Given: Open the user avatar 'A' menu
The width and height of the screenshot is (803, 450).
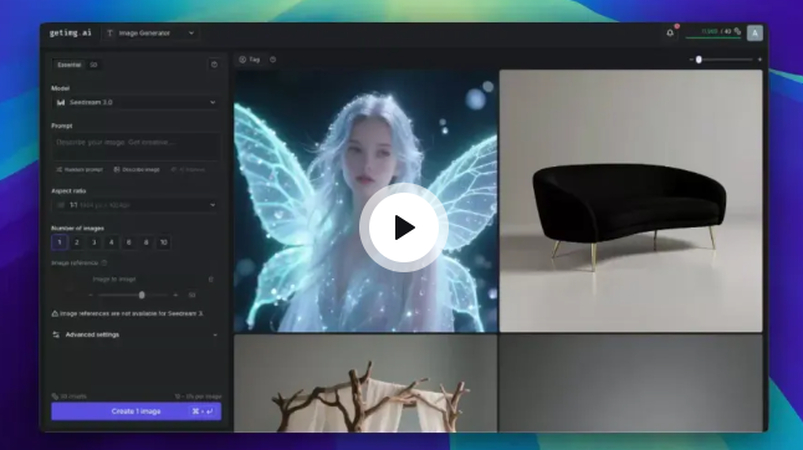Looking at the screenshot, I should click(x=754, y=33).
